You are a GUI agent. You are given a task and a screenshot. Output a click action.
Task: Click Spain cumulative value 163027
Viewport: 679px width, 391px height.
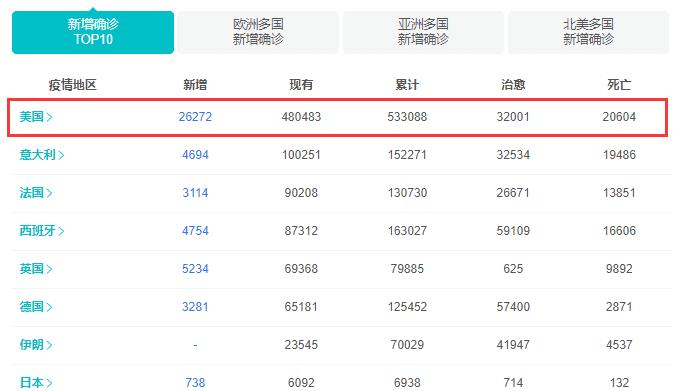(x=407, y=231)
